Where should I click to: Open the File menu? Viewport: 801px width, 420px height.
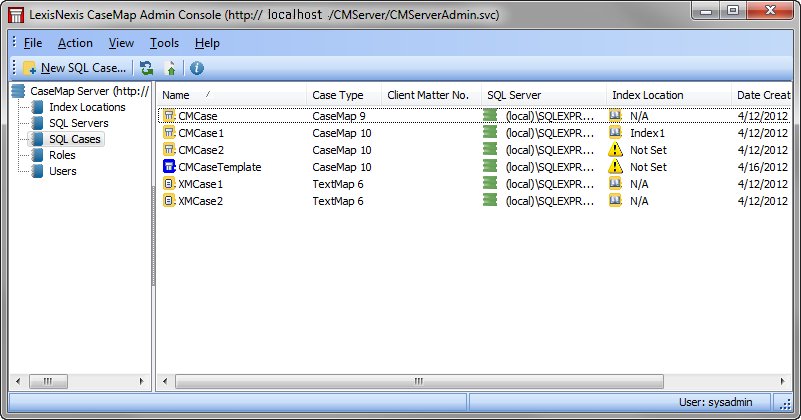pyautogui.click(x=33, y=43)
